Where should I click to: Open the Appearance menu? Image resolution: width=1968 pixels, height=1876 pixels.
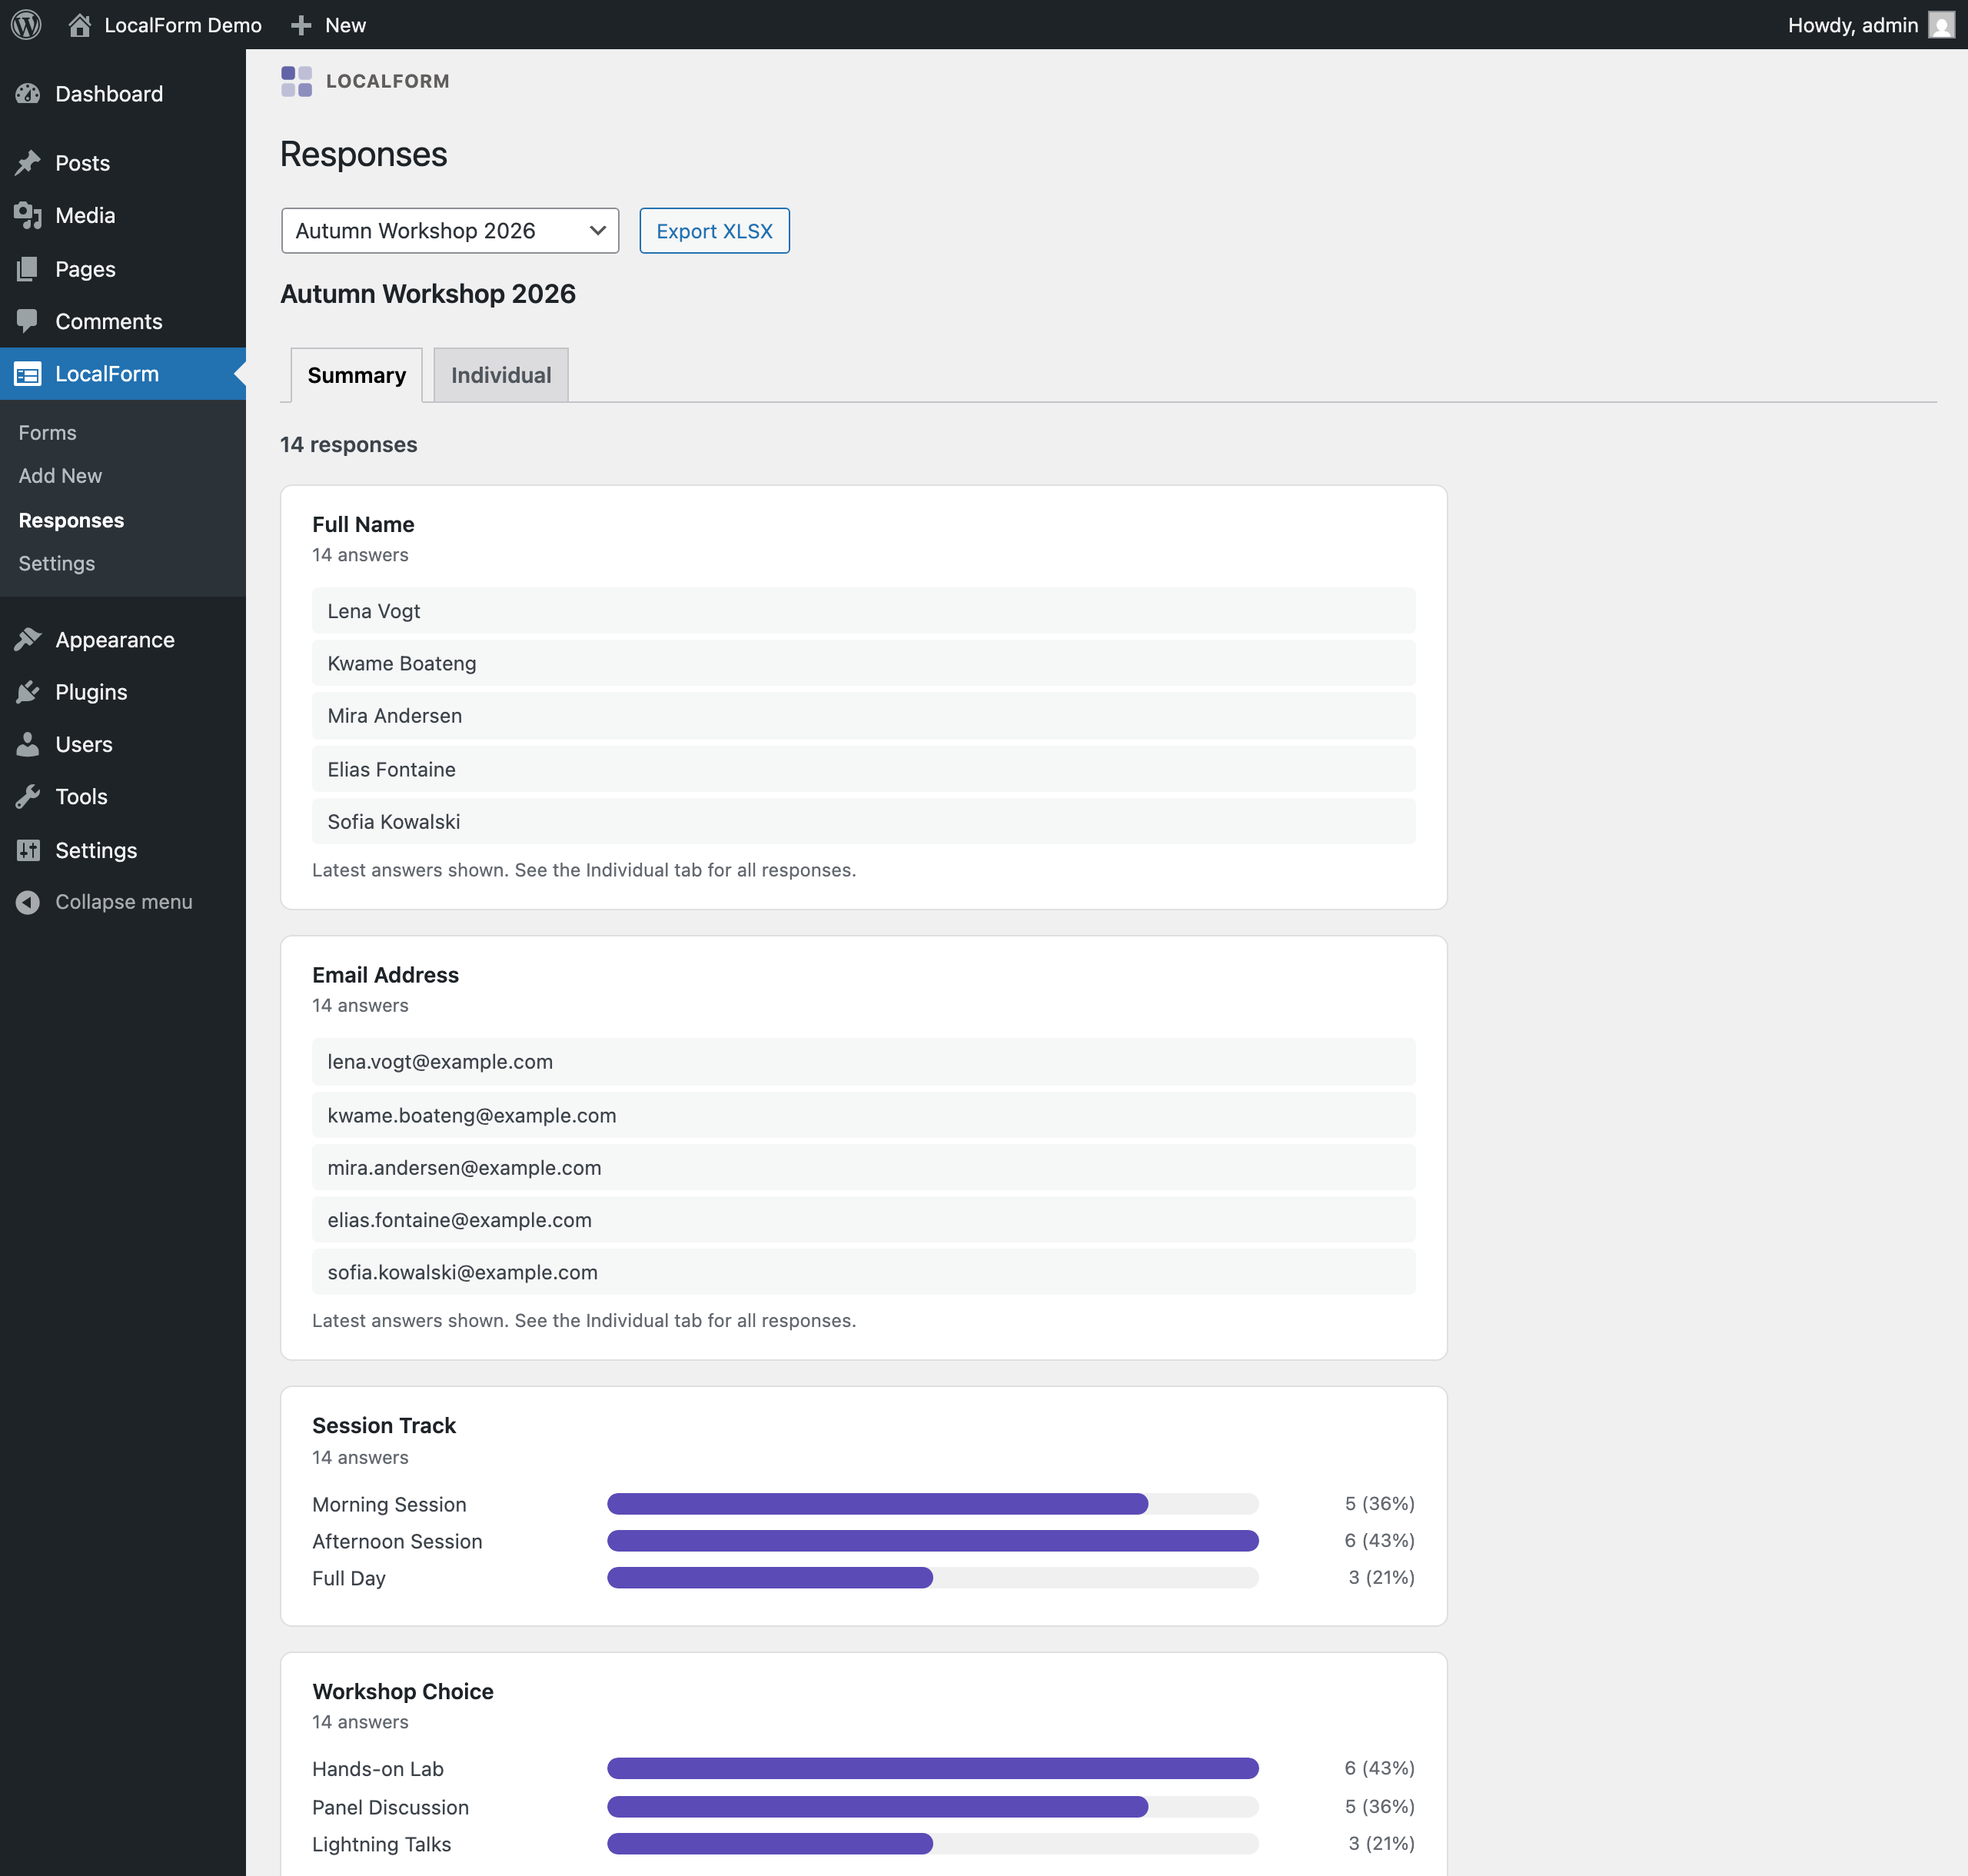point(123,640)
